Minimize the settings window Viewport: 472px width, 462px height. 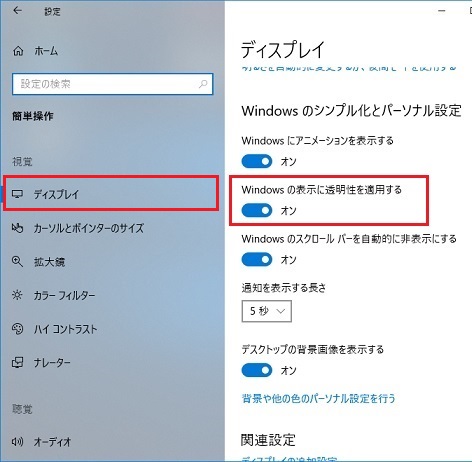click(442, 11)
